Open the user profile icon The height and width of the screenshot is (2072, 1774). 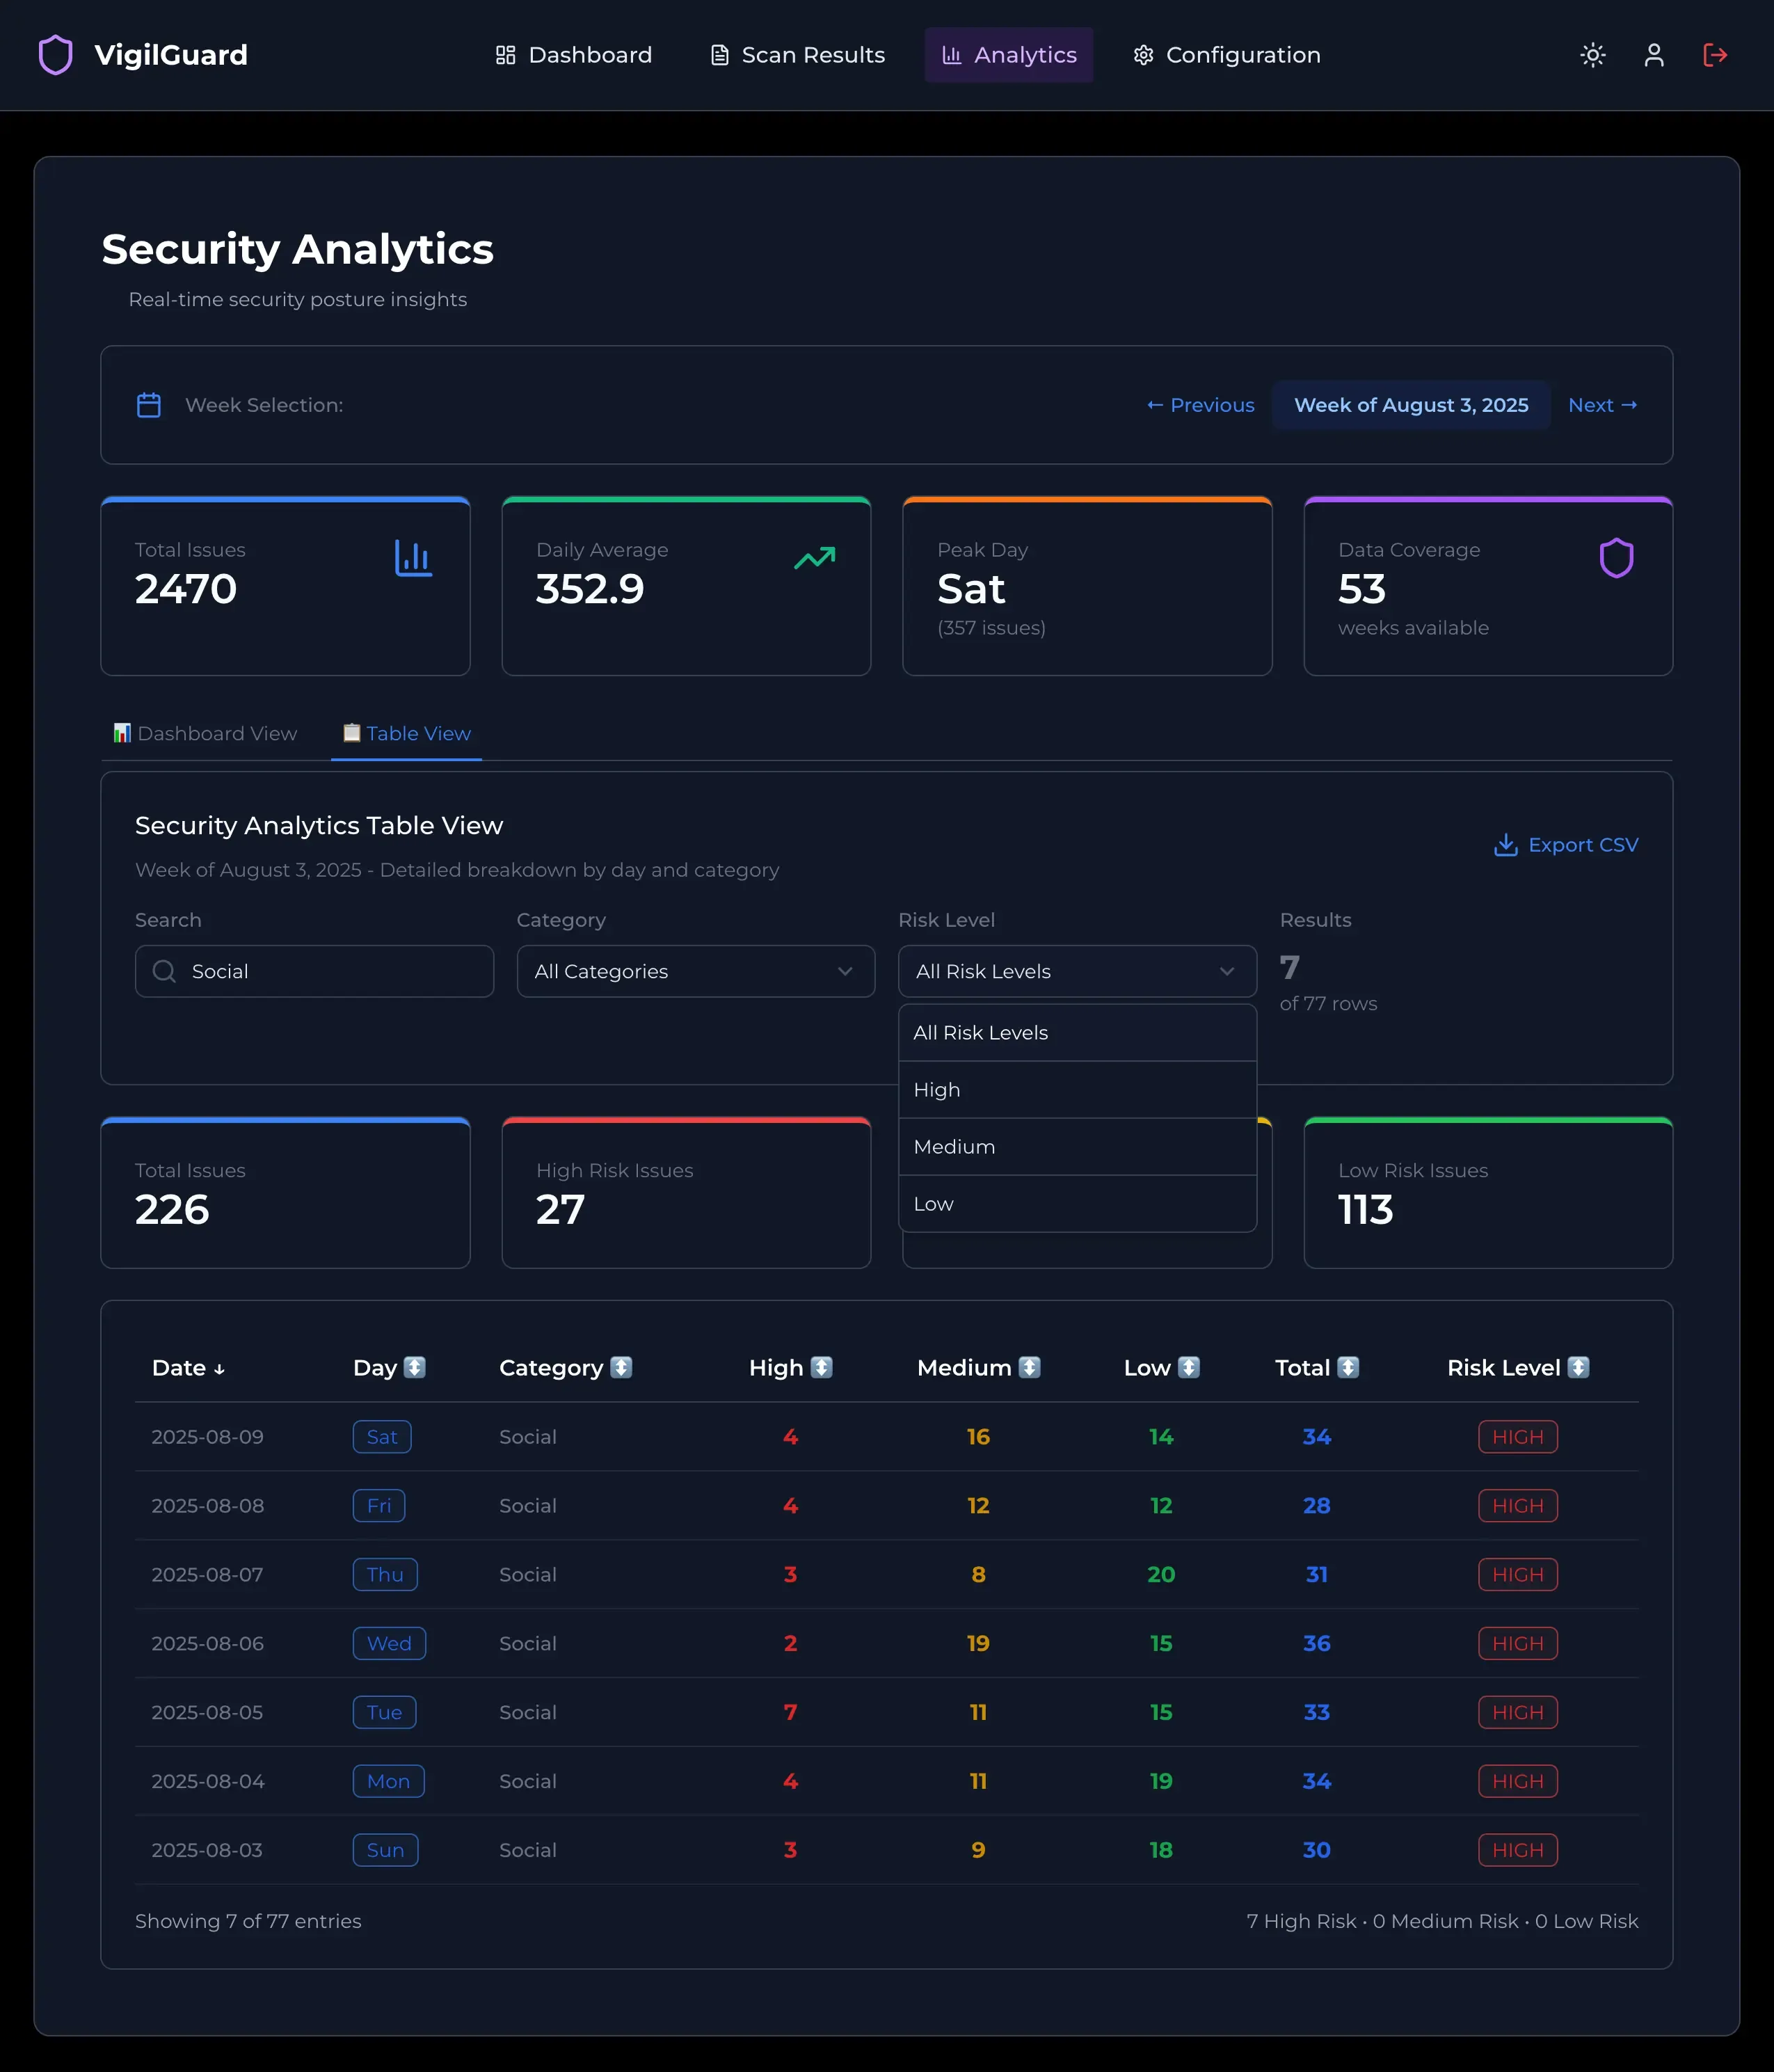(1653, 55)
